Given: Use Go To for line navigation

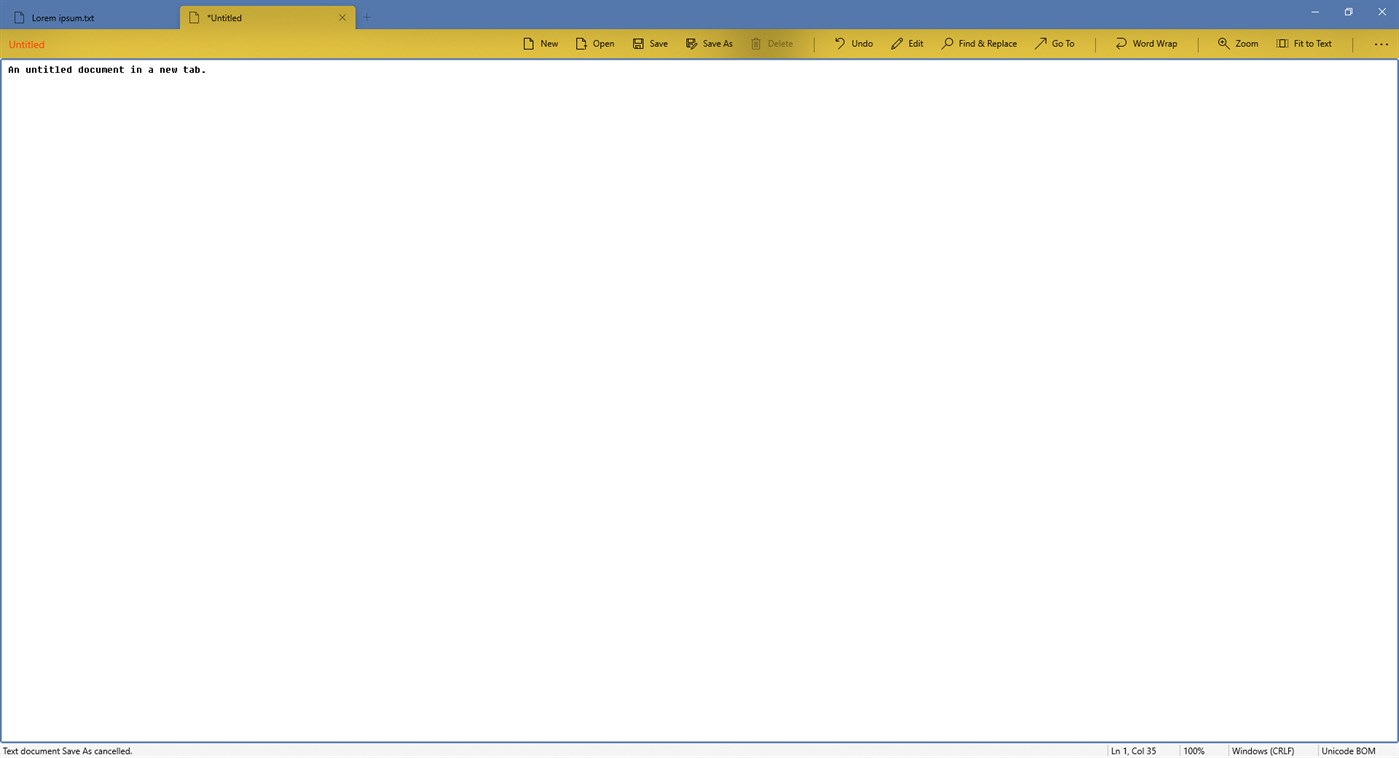Looking at the screenshot, I should point(1055,43).
